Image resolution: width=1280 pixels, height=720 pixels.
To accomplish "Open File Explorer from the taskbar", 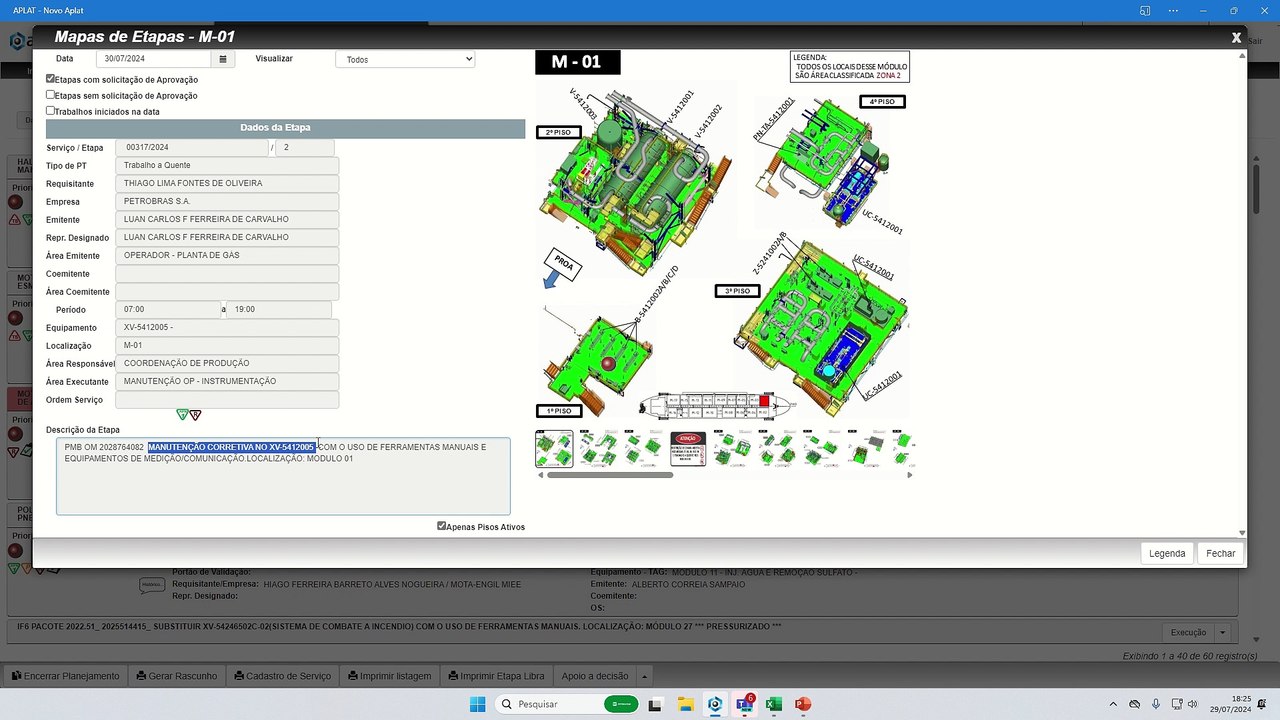I will 685,704.
